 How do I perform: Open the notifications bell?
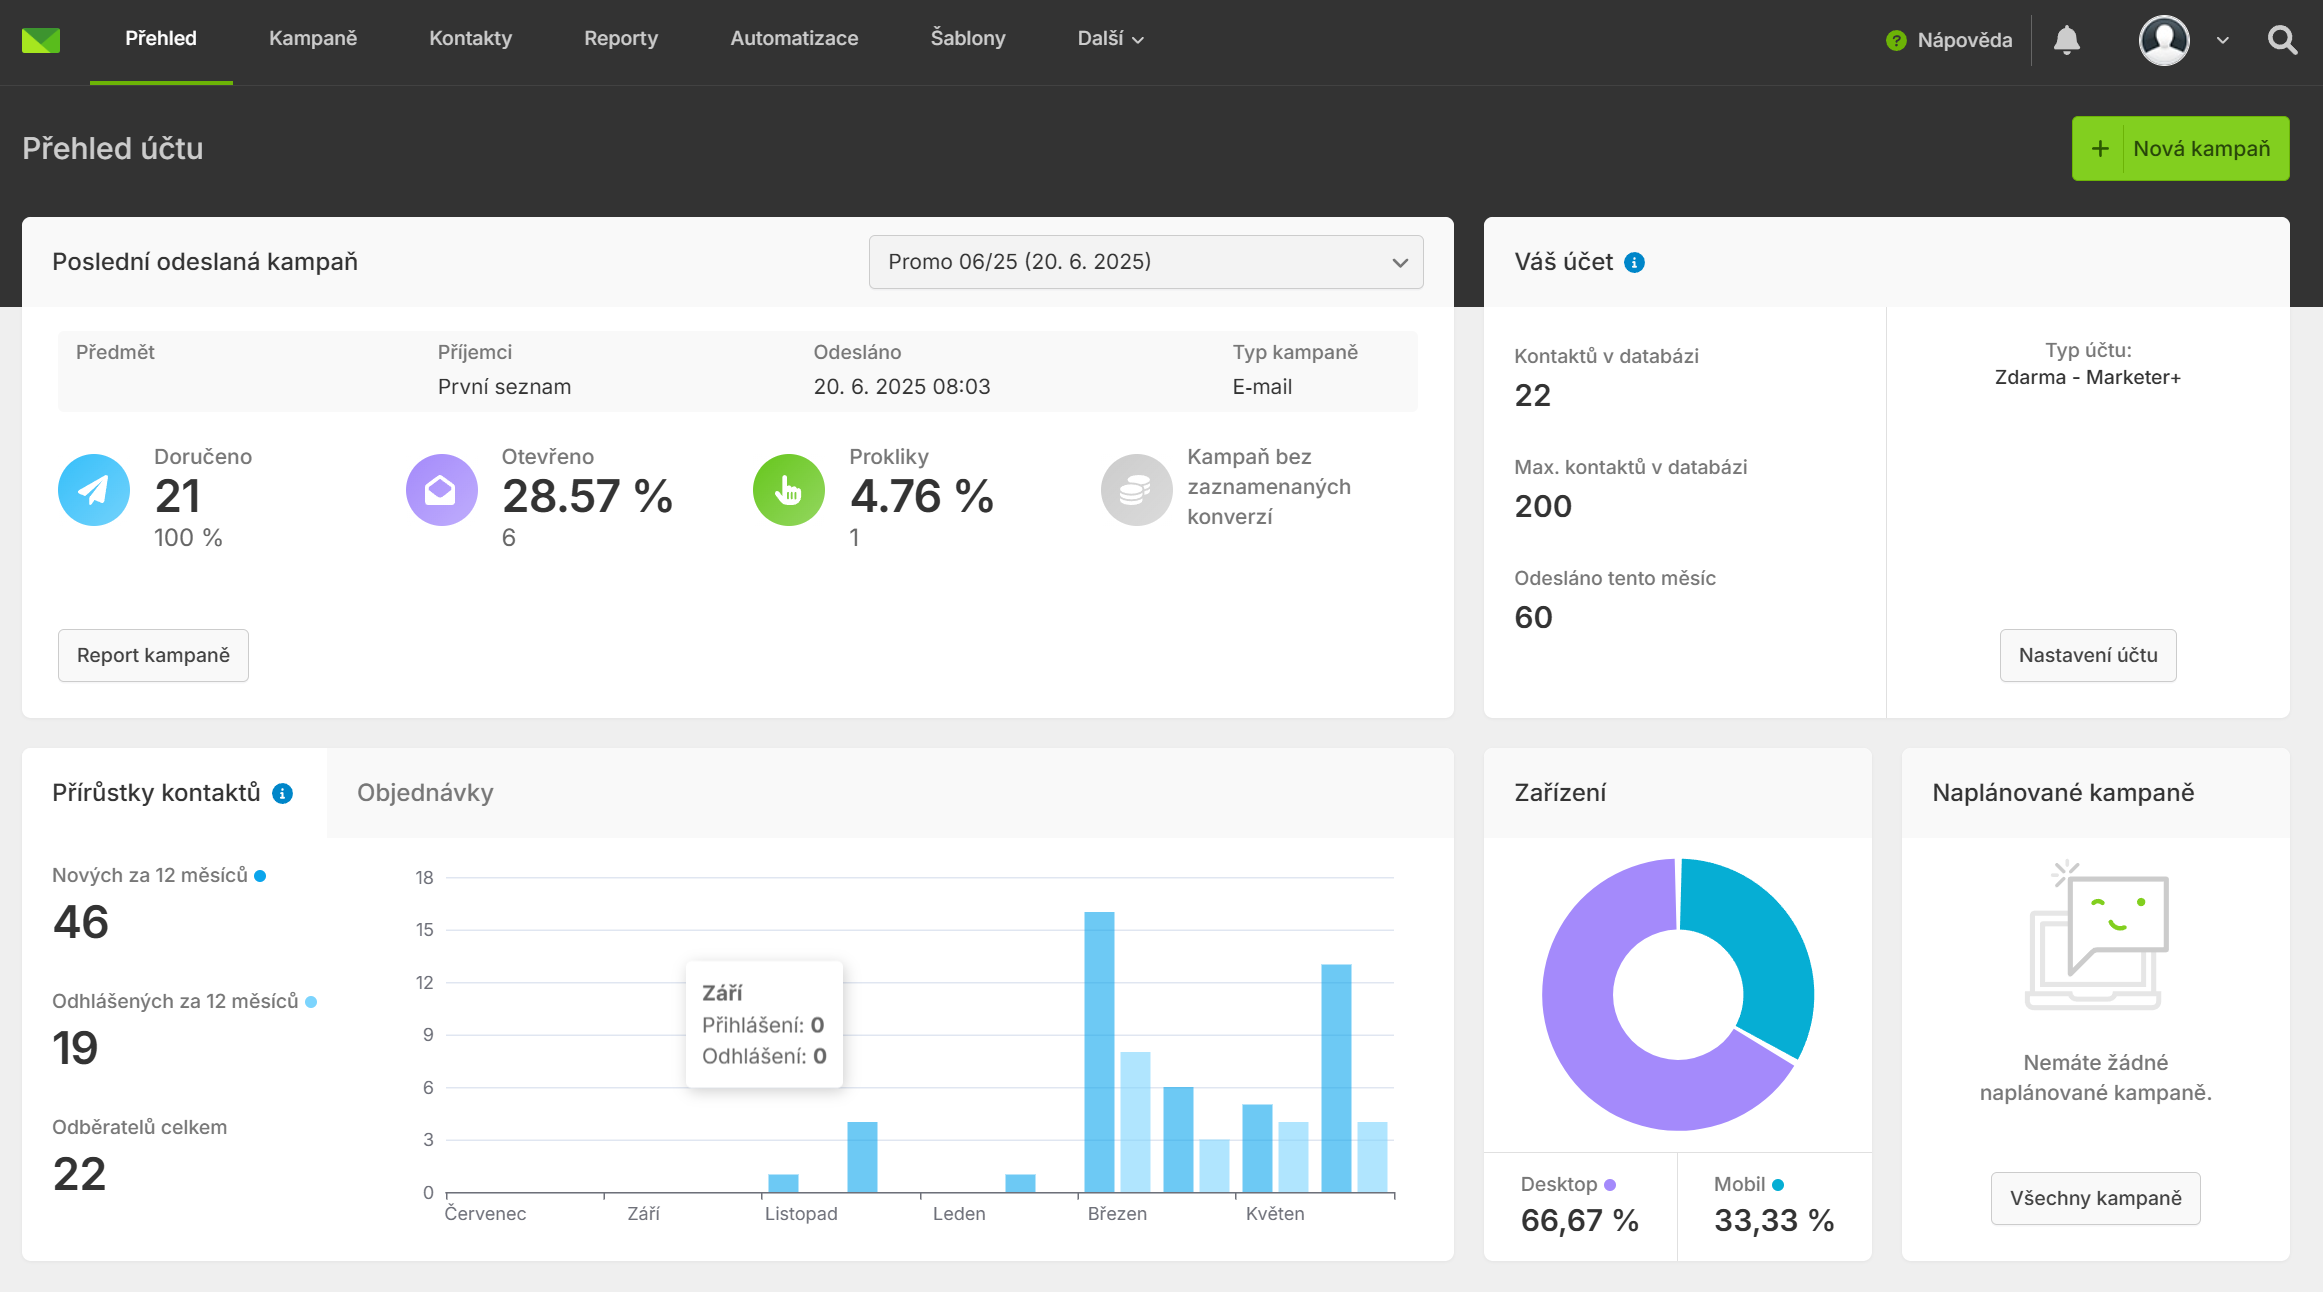(2066, 40)
